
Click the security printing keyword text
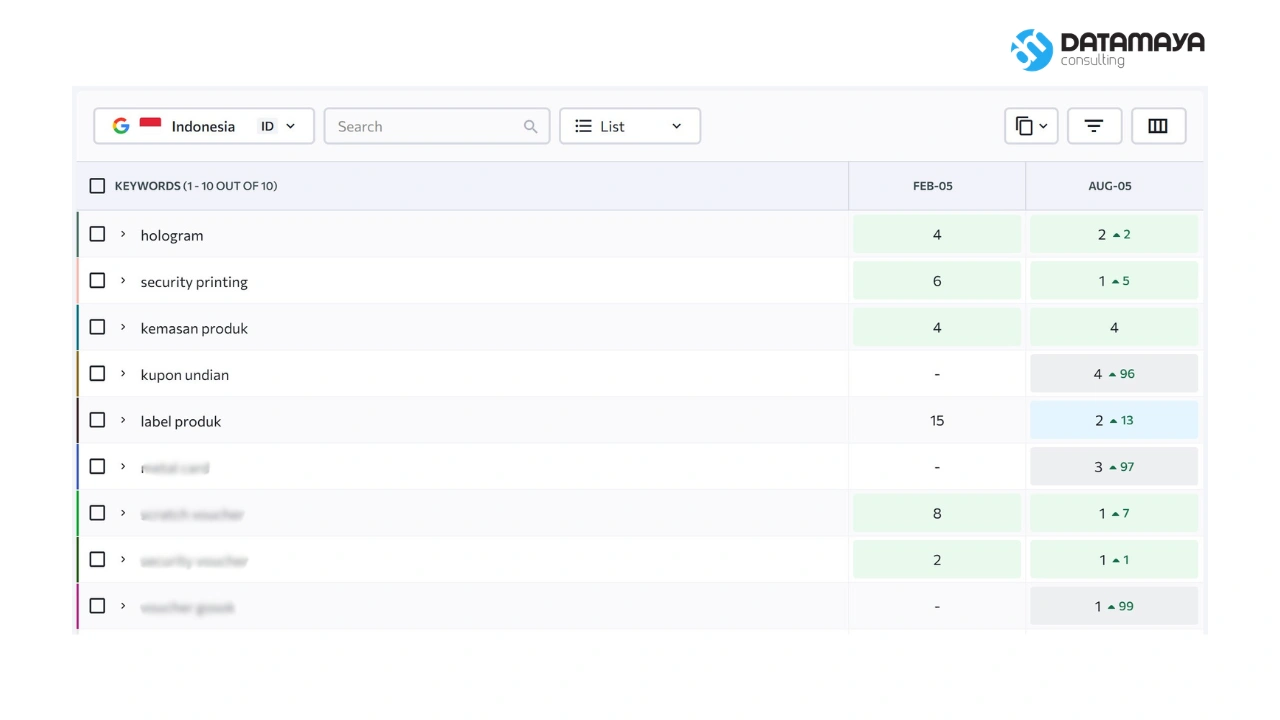tap(194, 282)
